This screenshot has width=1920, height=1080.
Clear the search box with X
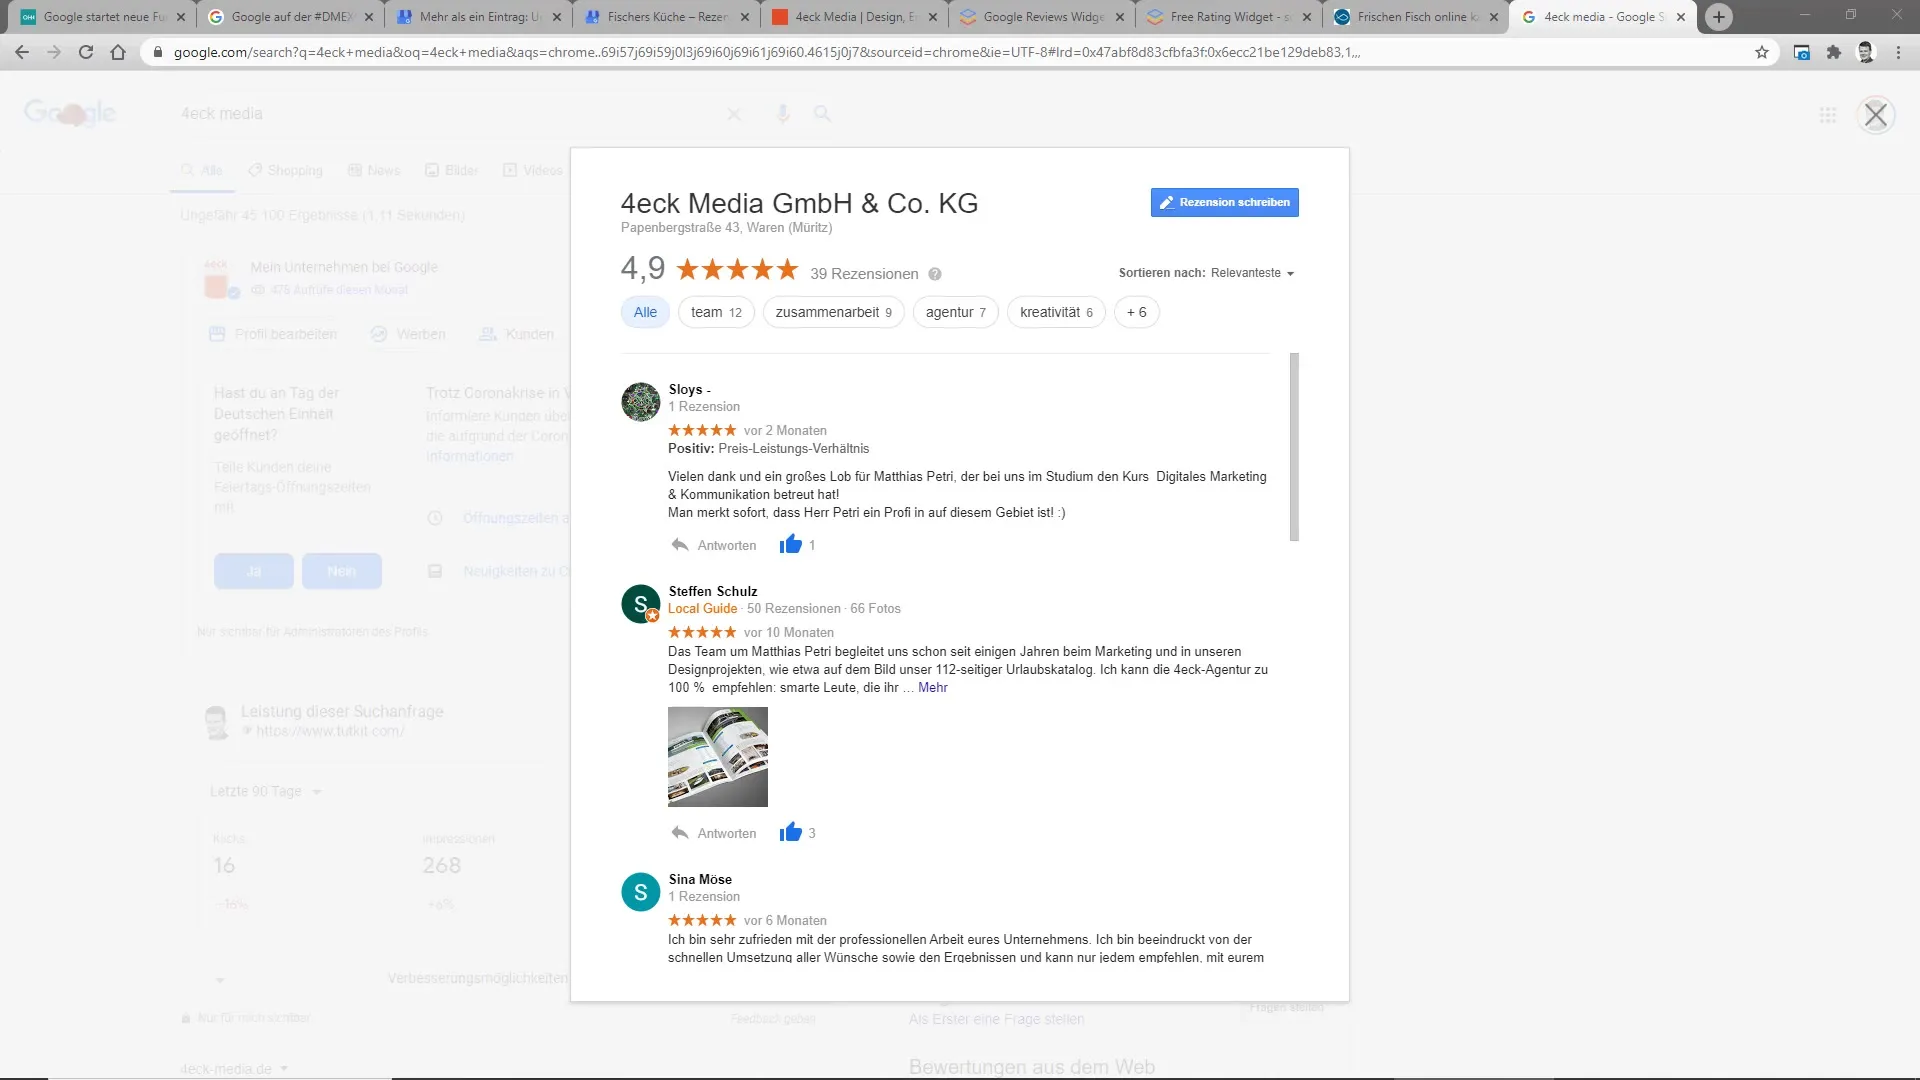point(734,114)
